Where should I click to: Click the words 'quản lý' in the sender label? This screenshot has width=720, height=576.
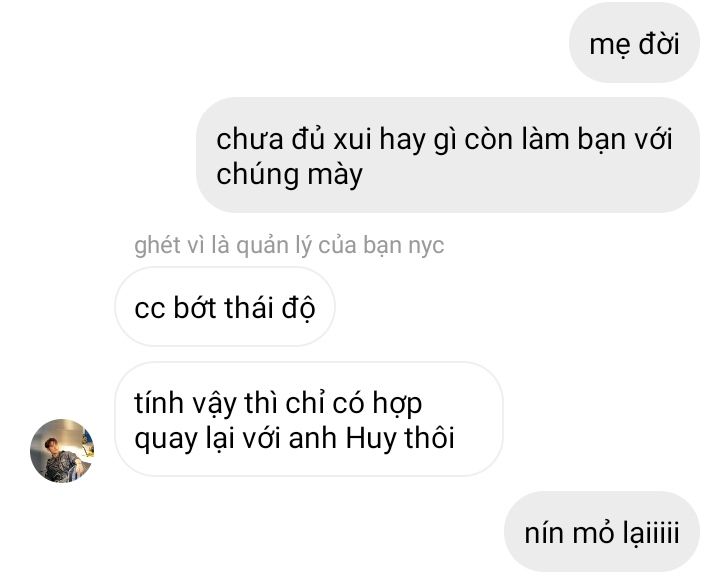[274, 246]
